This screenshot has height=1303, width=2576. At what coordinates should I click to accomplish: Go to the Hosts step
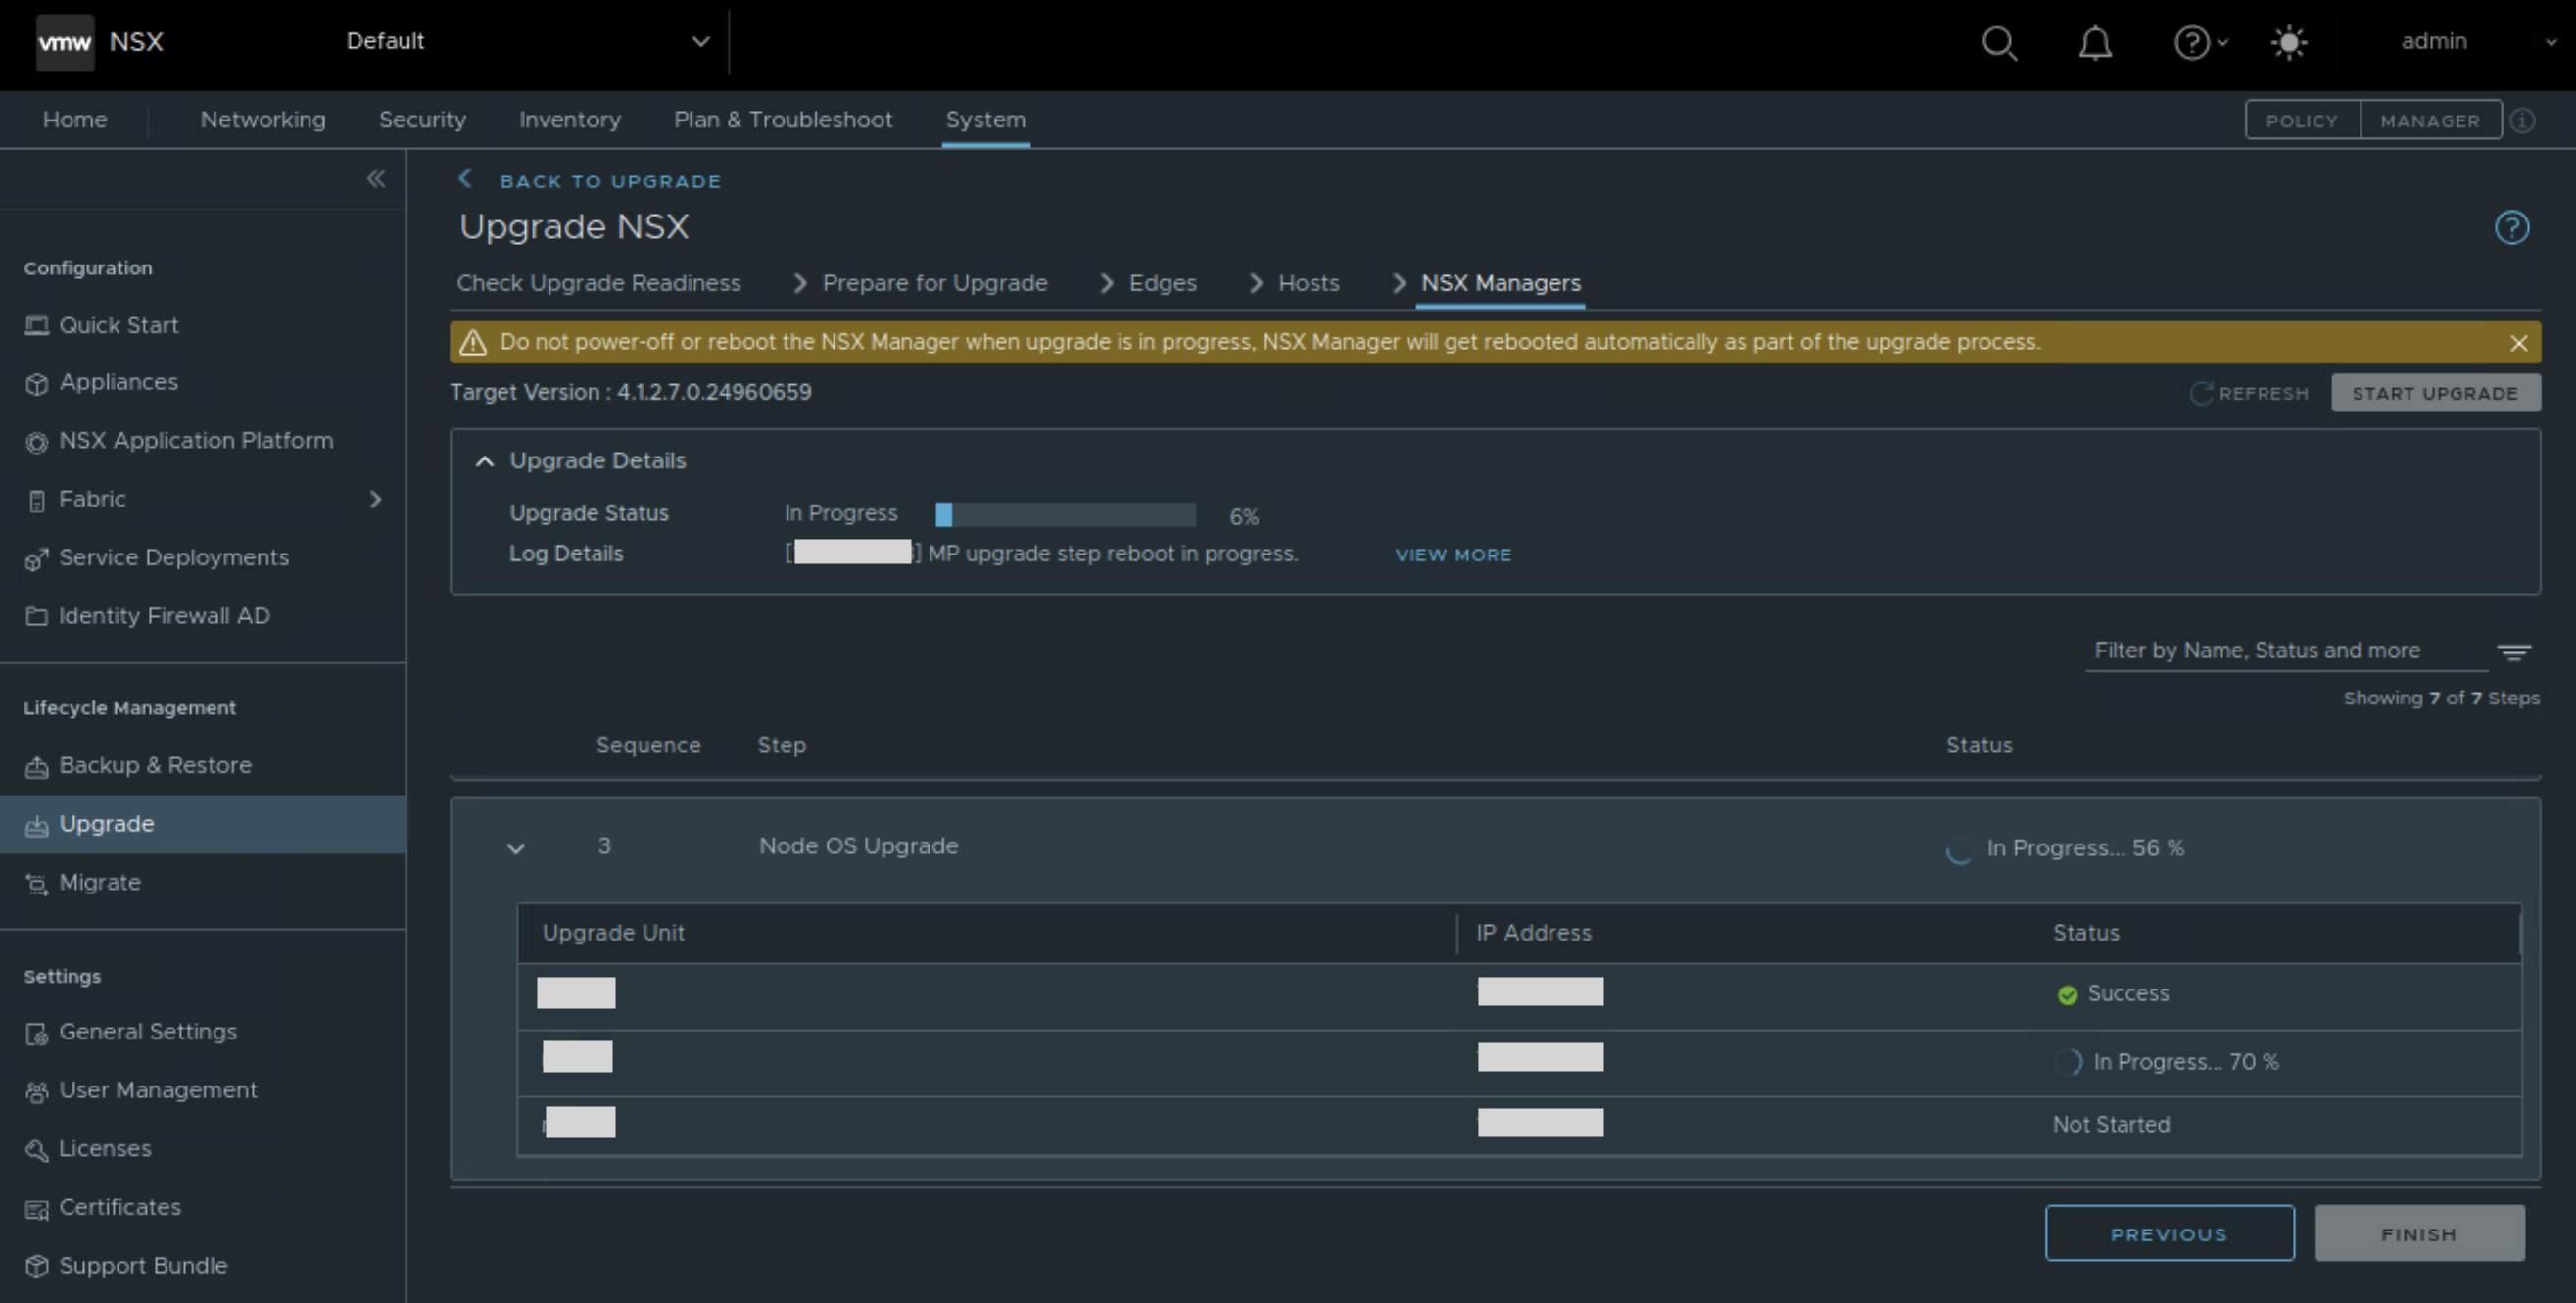point(1309,283)
